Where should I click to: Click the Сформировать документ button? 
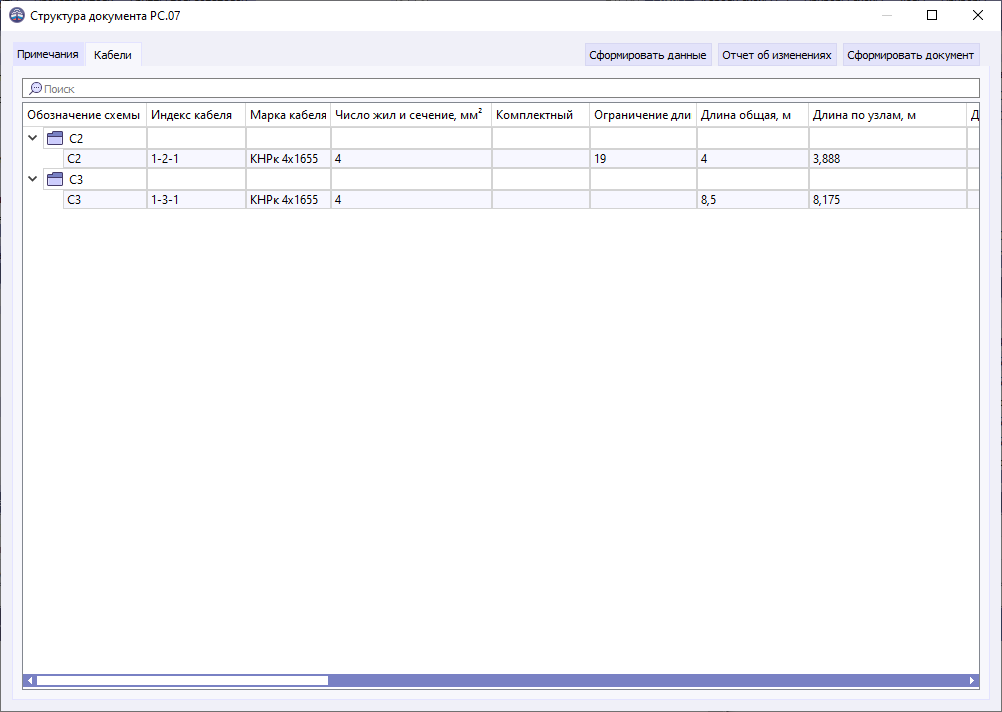point(911,54)
